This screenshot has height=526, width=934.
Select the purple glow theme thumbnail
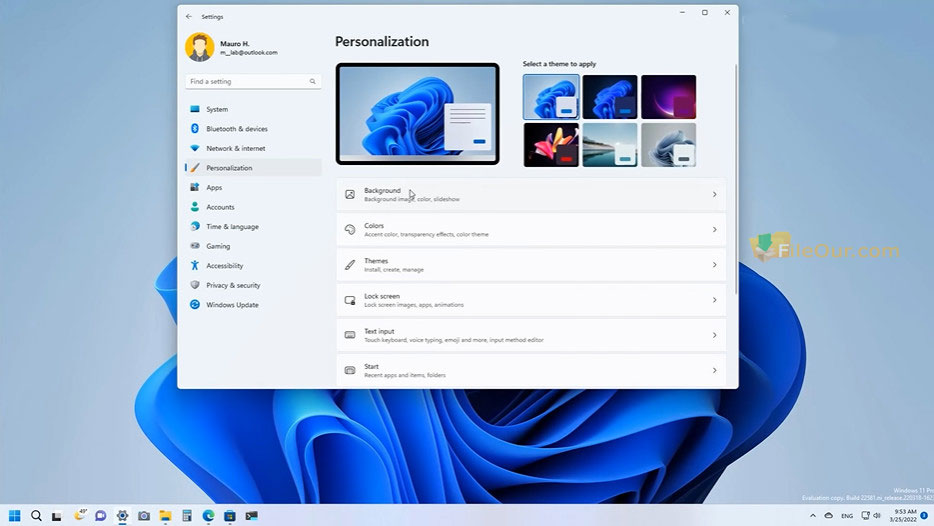coord(668,97)
